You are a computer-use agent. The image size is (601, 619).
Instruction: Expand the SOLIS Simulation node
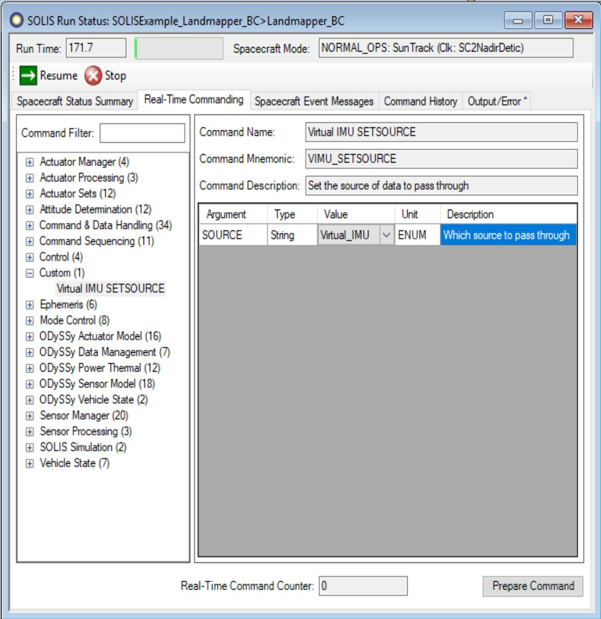pyautogui.click(x=30, y=448)
